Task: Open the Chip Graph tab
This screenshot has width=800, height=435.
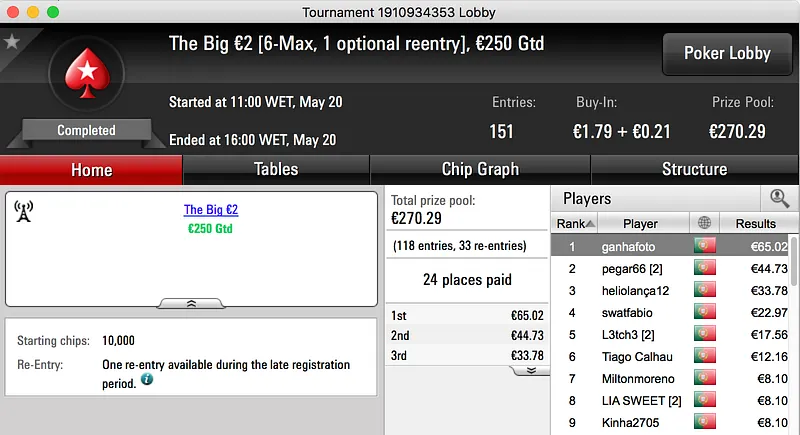Action: pyautogui.click(x=480, y=169)
